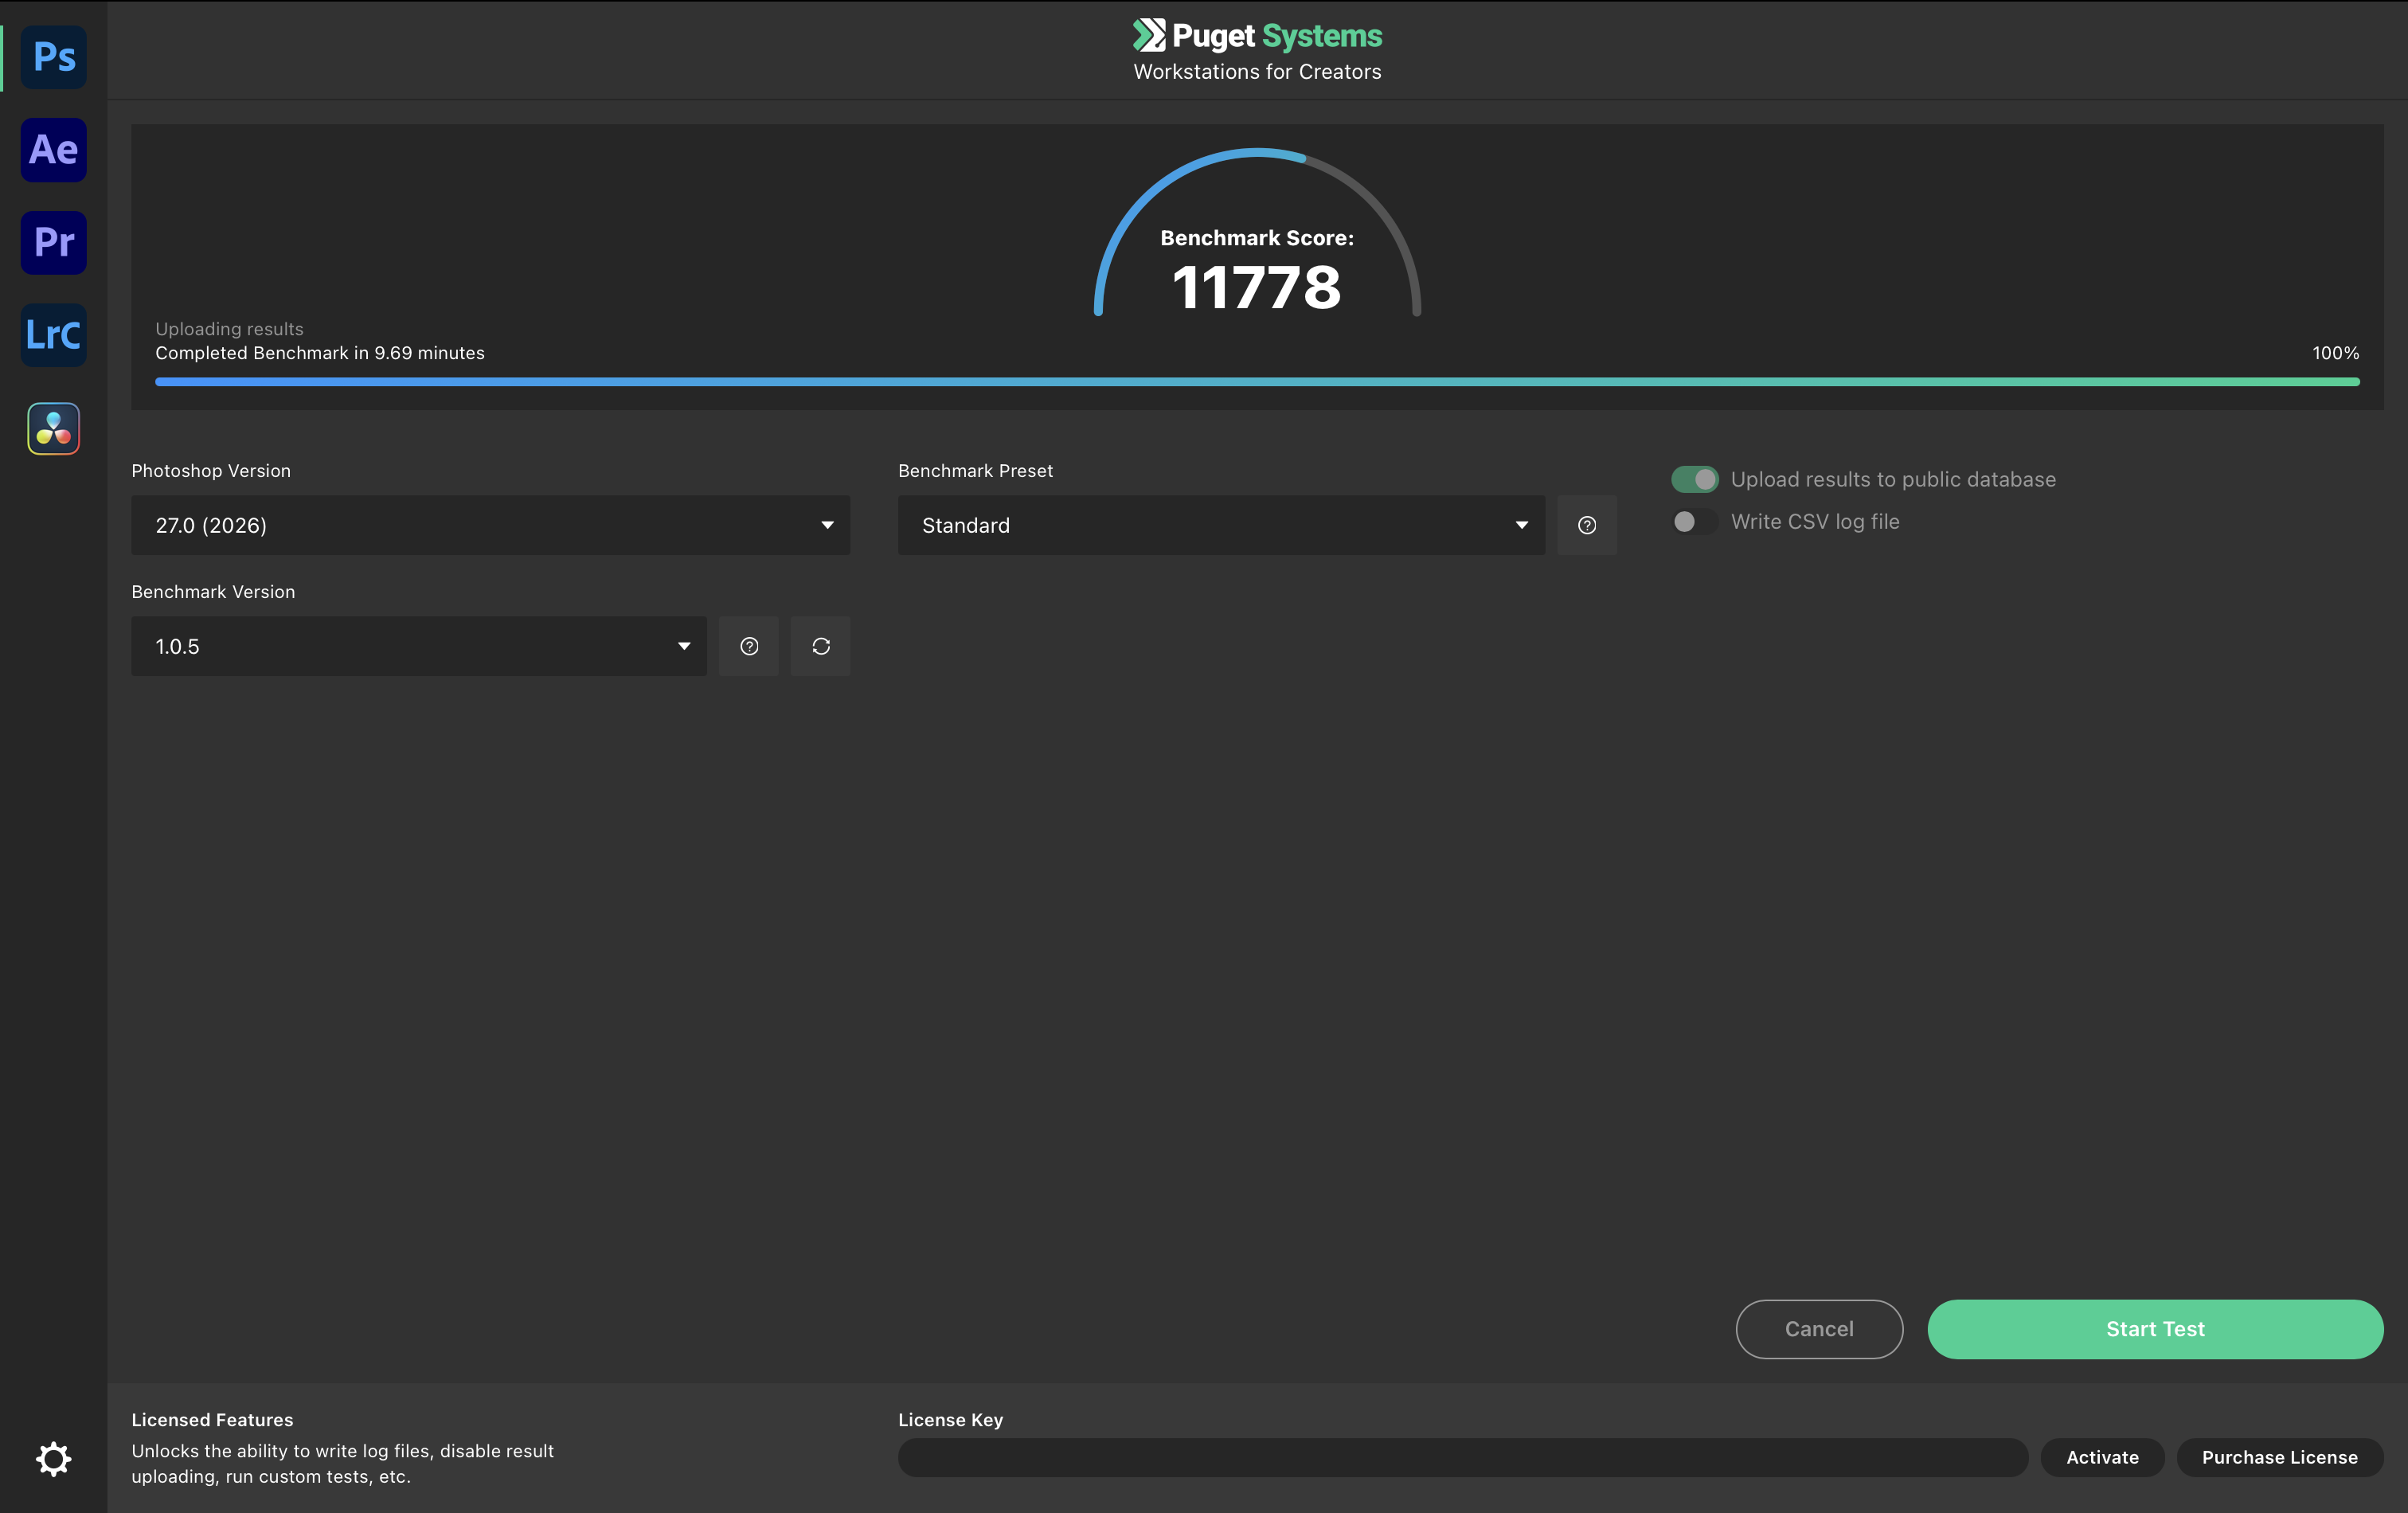Screen dimensions: 2408x1513
Task: Open the Lightroom Classic benchmark
Action: (54, 335)
